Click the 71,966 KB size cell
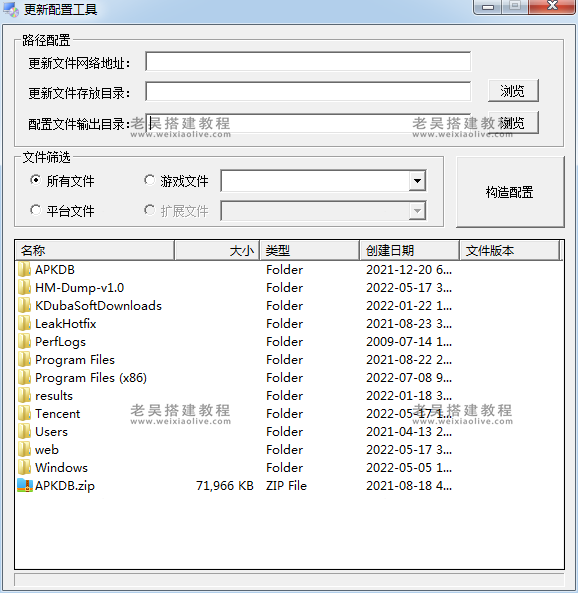578x593 pixels. pyautogui.click(x=225, y=486)
